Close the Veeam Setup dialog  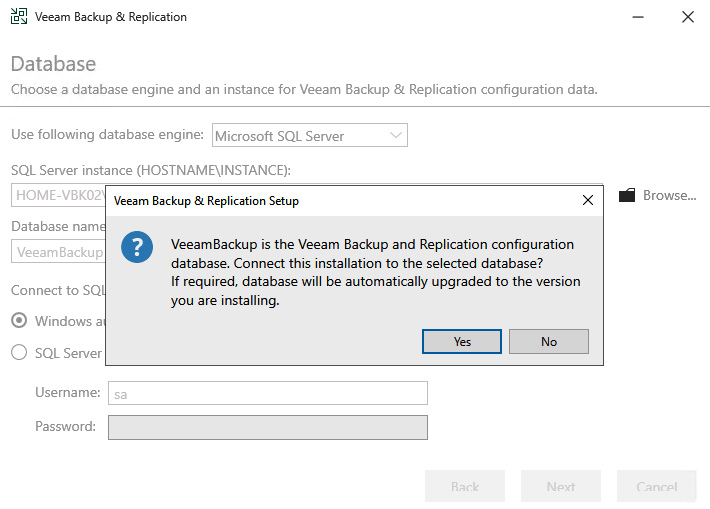[588, 200]
